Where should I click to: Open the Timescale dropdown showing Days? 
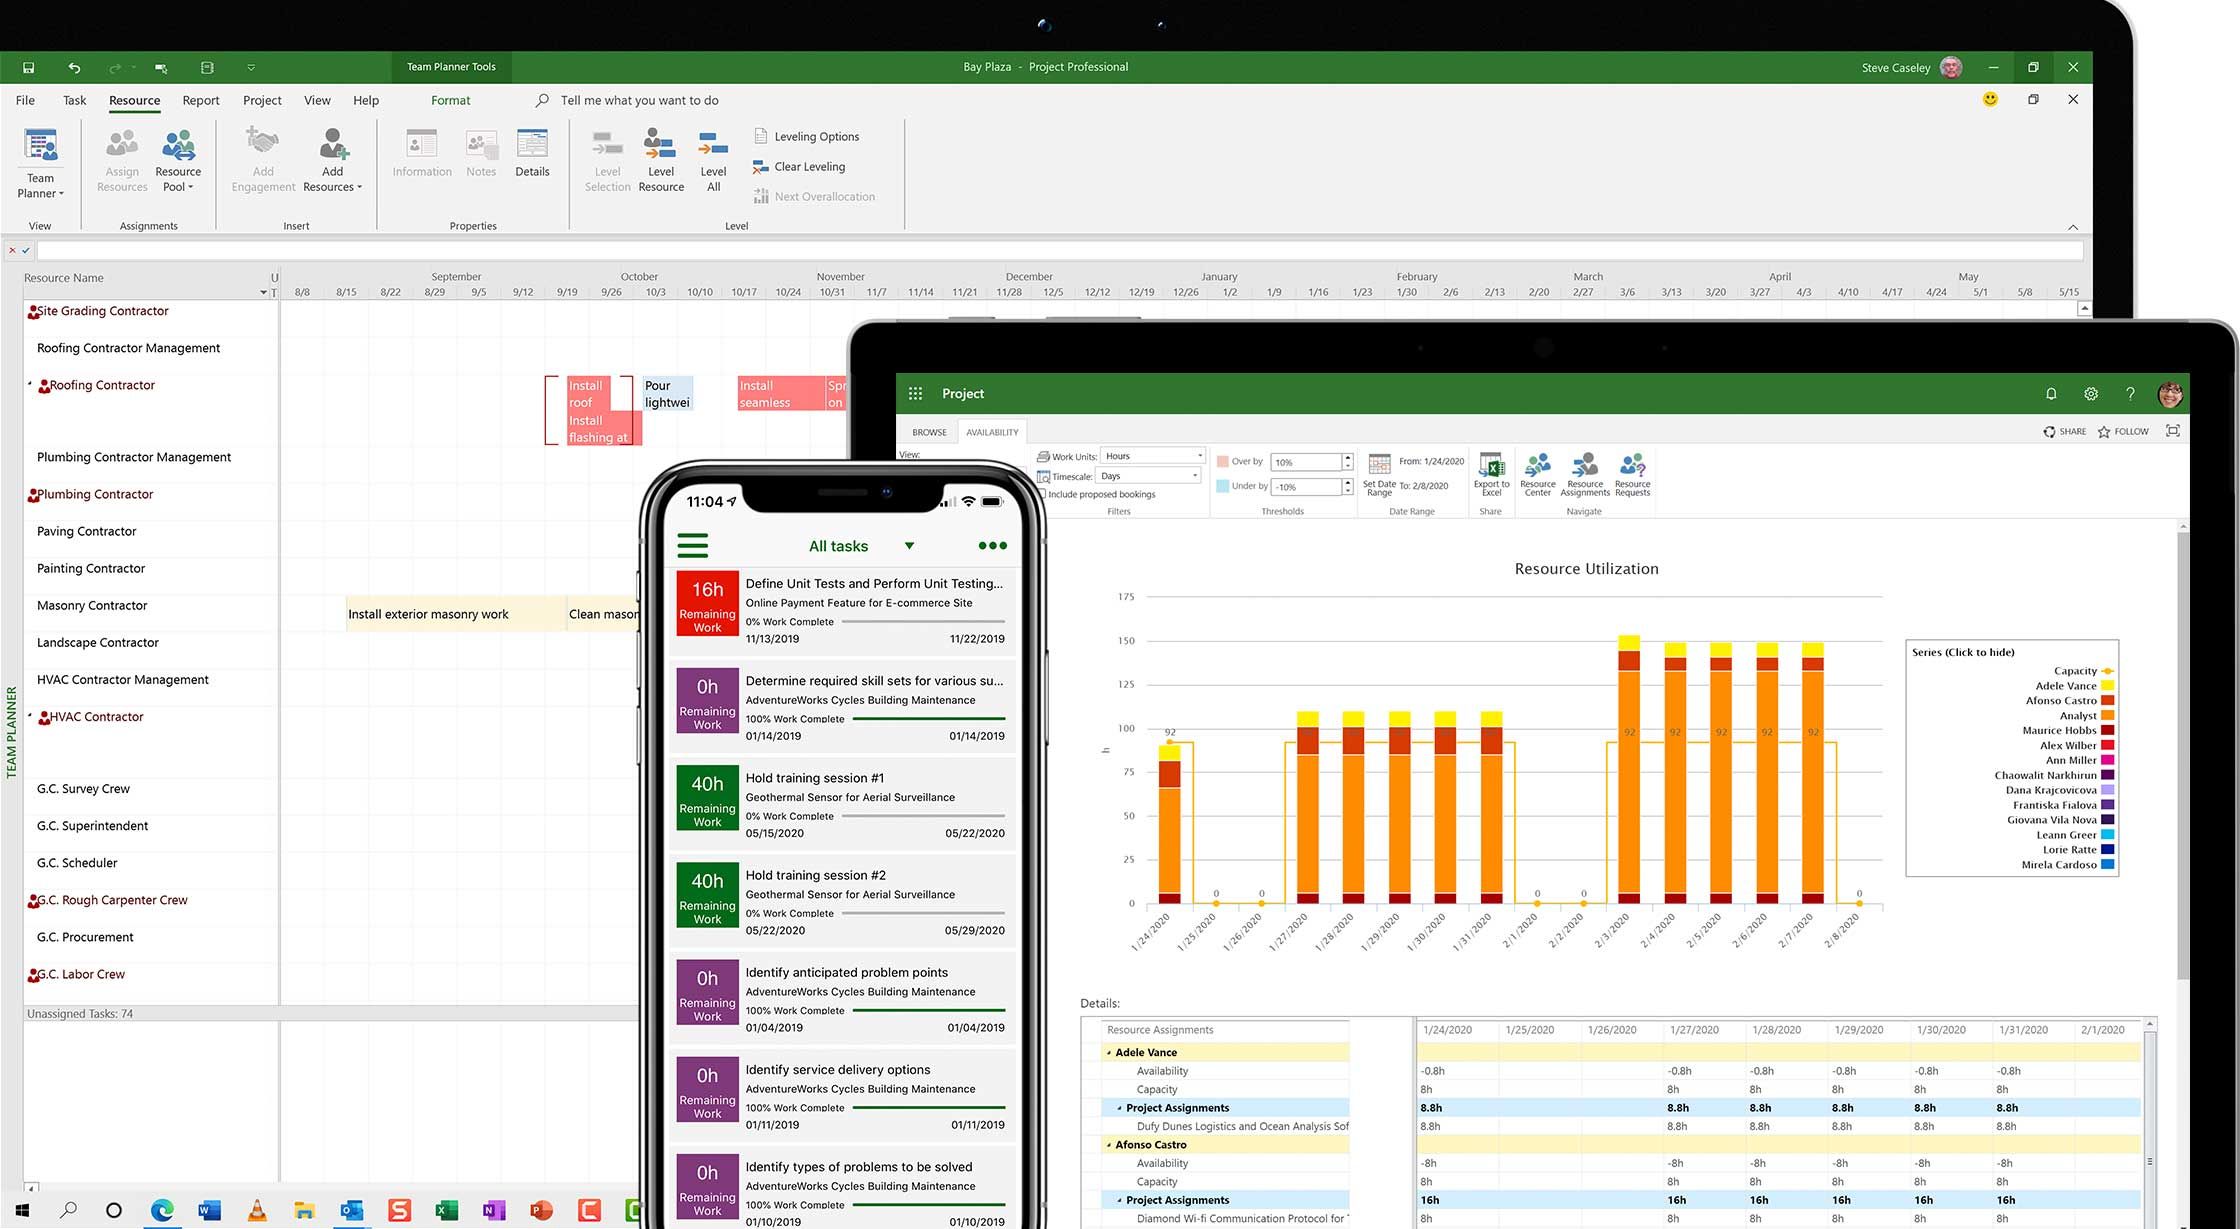click(x=1148, y=476)
